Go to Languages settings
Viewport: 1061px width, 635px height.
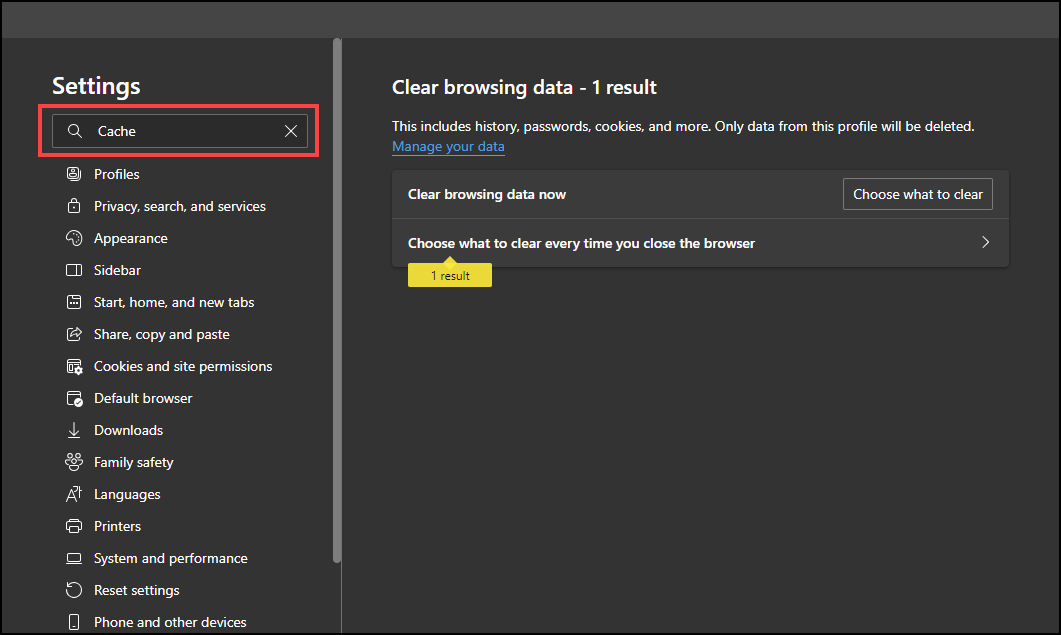click(x=127, y=494)
